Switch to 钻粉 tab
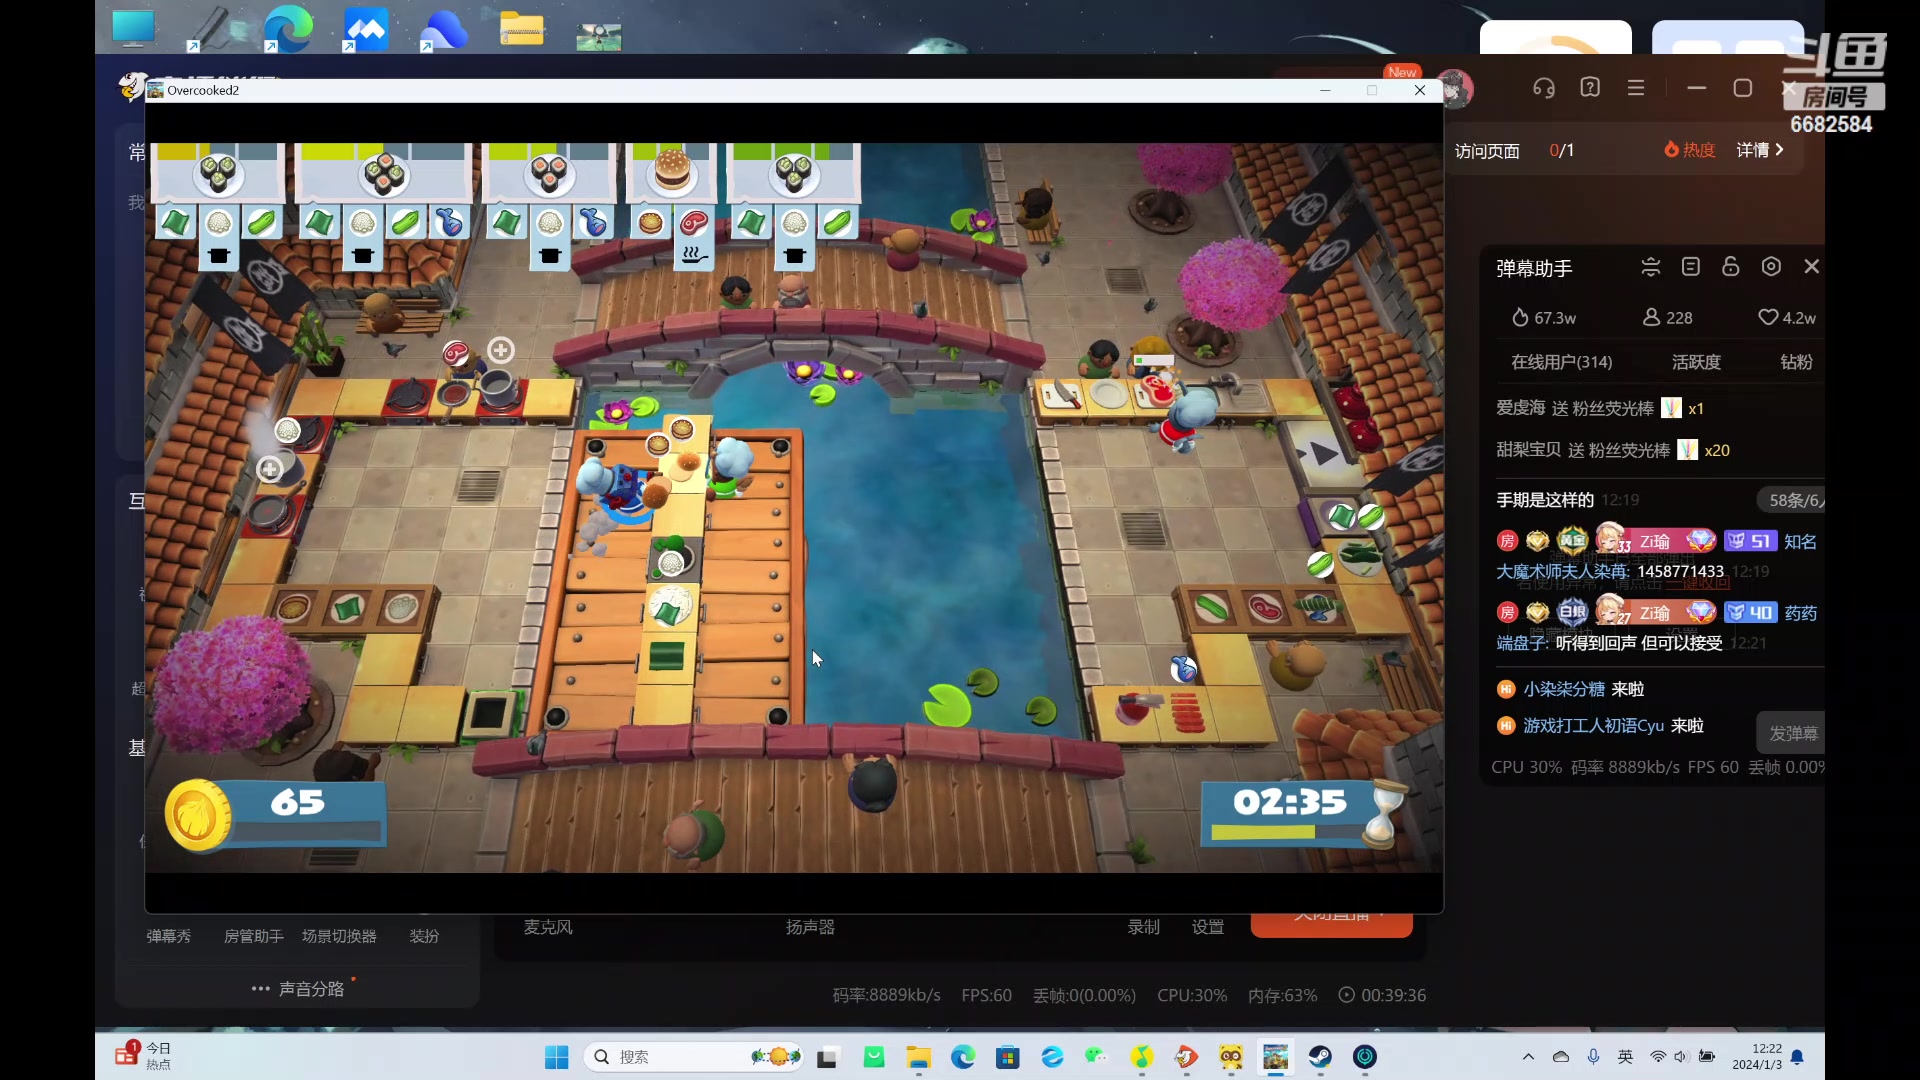1920x1080 pixels. tap(1796, 362)
